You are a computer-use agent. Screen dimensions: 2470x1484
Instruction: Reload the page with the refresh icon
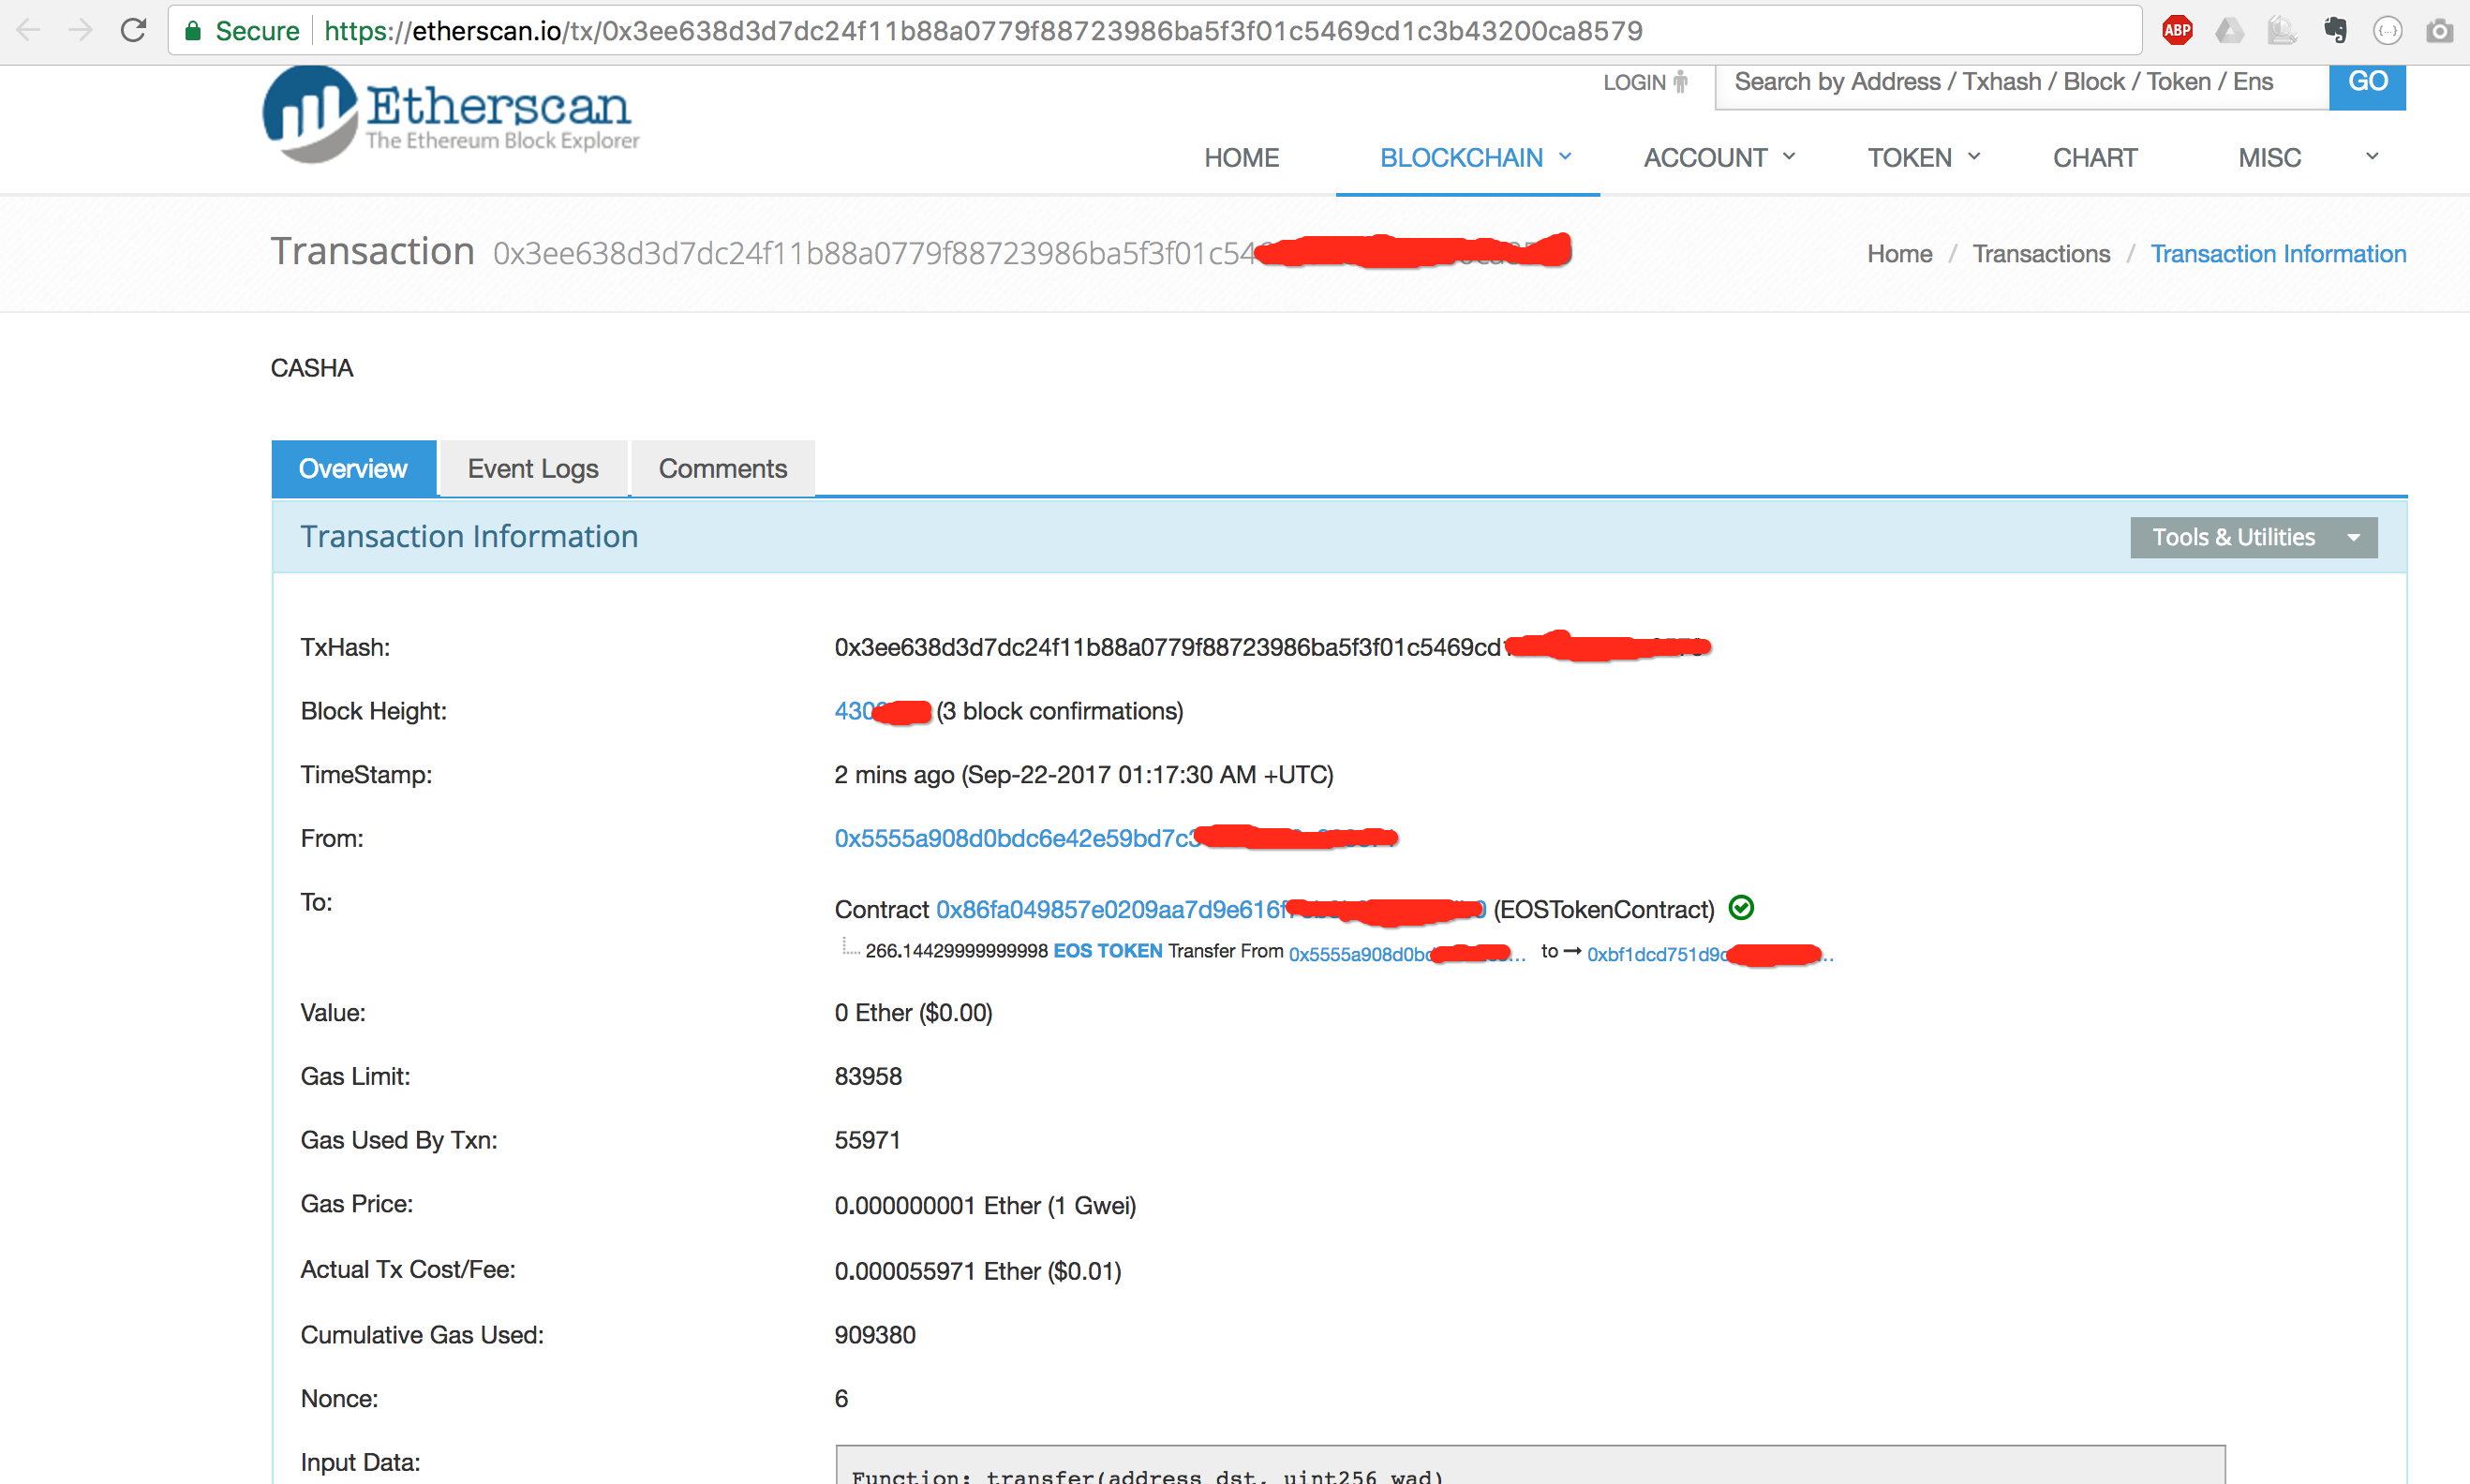point(133,31)
